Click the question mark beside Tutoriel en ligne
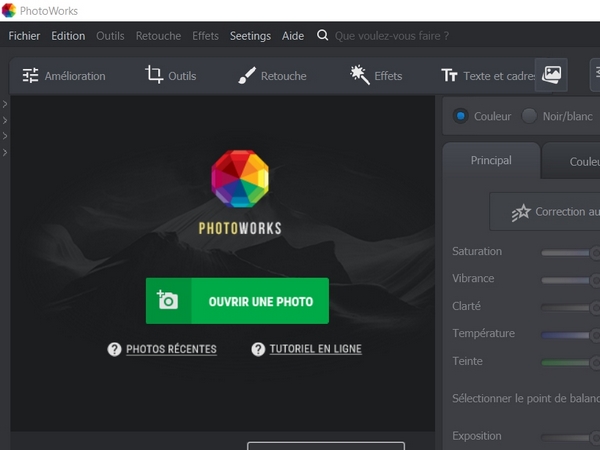The height and width of the screenshot is (450, 600). 258,349
